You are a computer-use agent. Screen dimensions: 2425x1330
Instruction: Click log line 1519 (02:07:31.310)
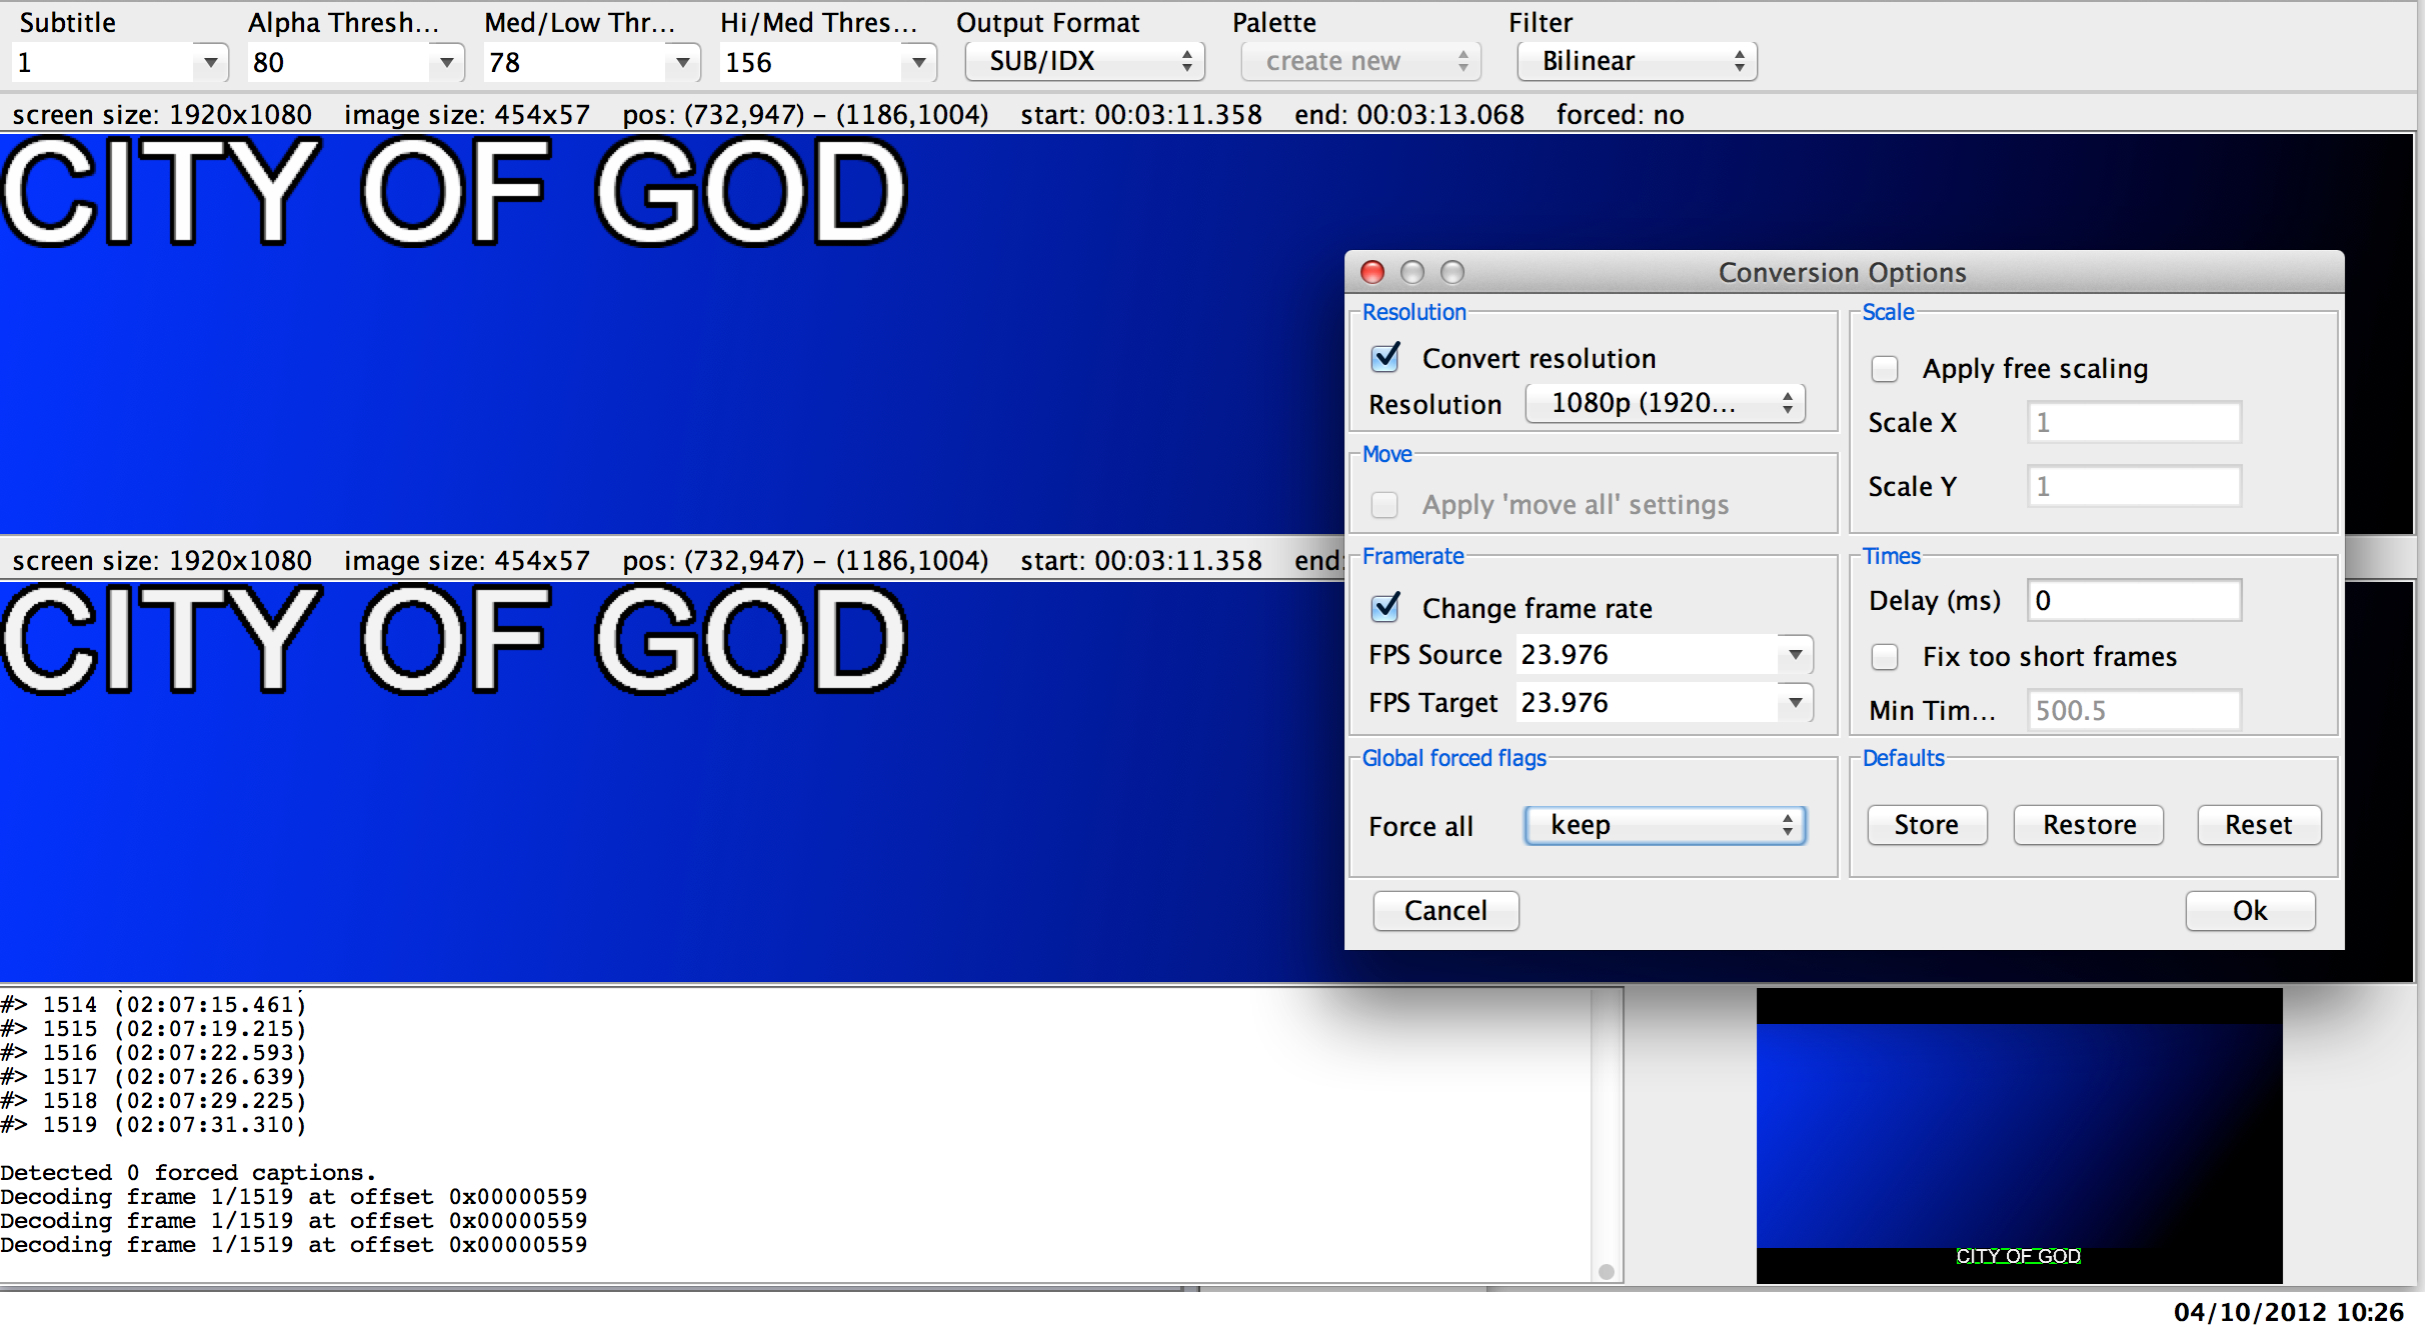pyautogui.click(x=153, y=1125)
